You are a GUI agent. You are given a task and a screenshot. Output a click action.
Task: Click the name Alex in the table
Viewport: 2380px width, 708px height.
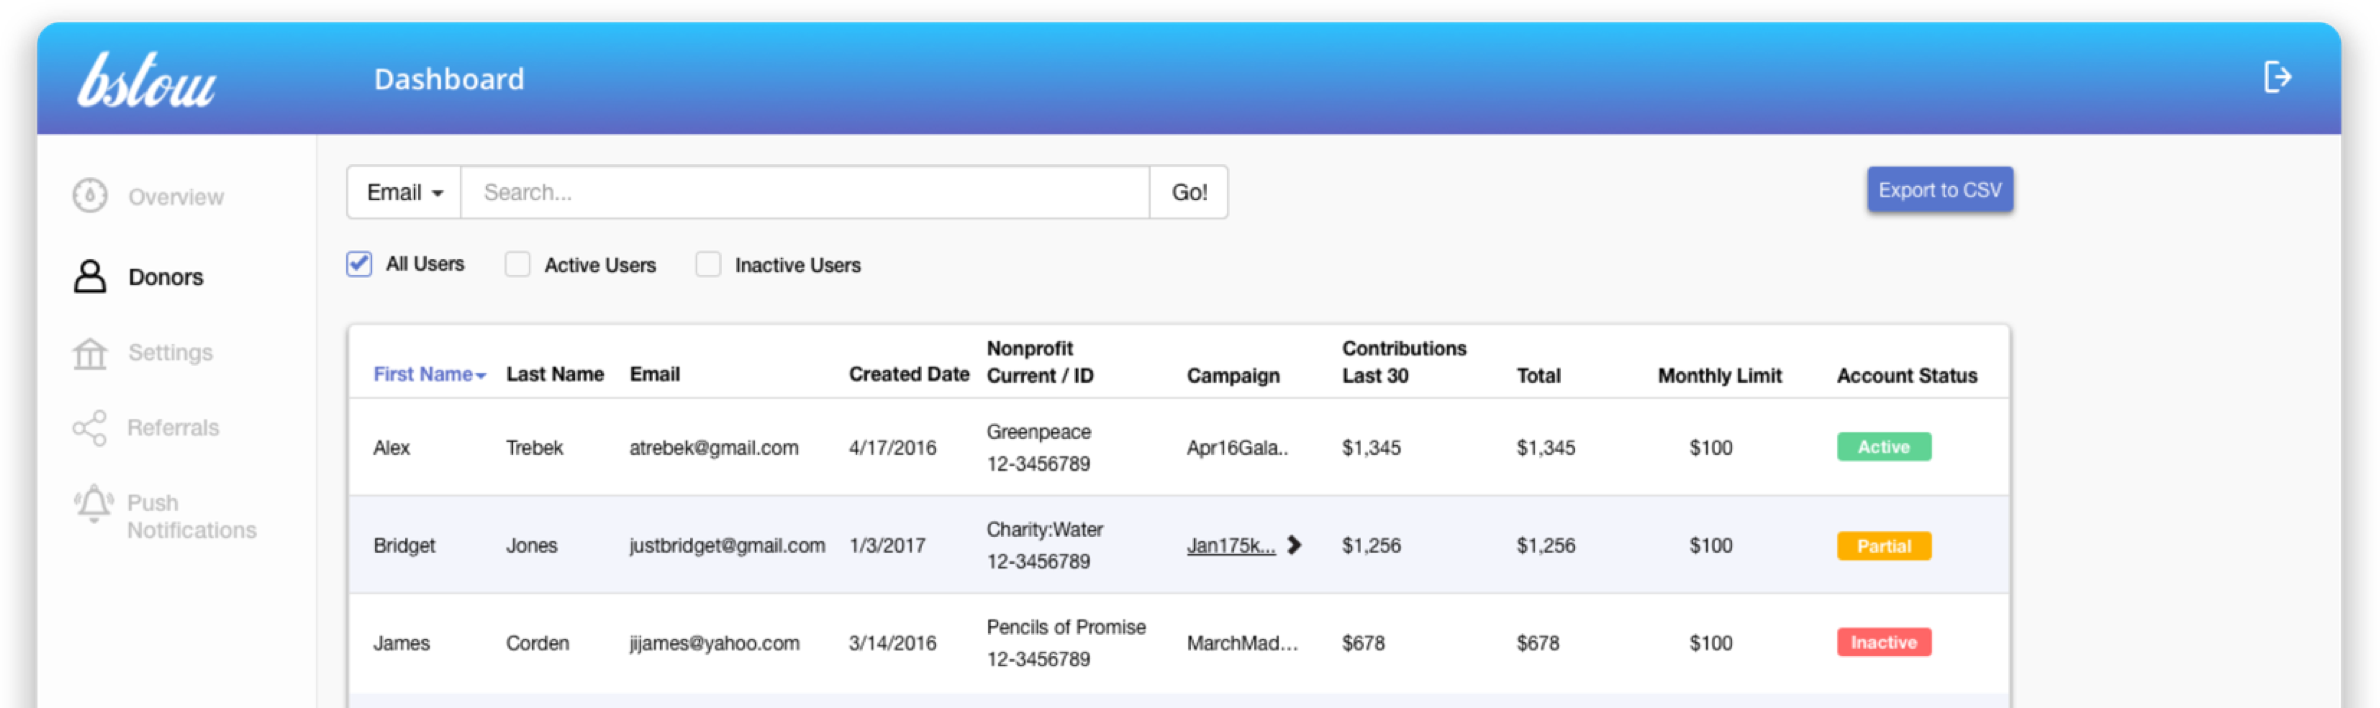(391, 448)
